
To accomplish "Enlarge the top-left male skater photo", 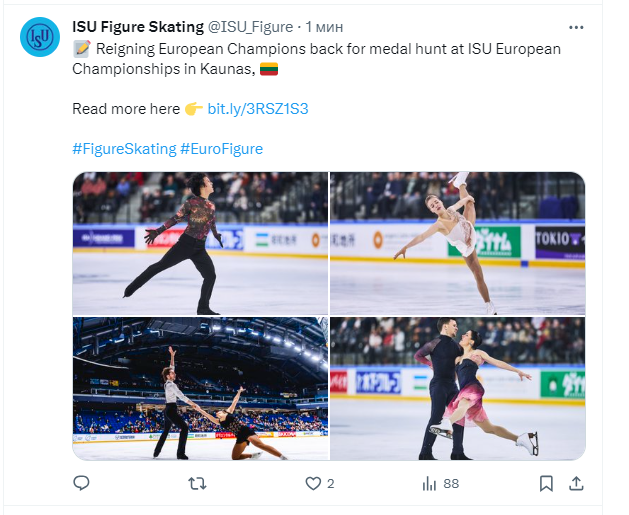I will [x=200, y=243].
